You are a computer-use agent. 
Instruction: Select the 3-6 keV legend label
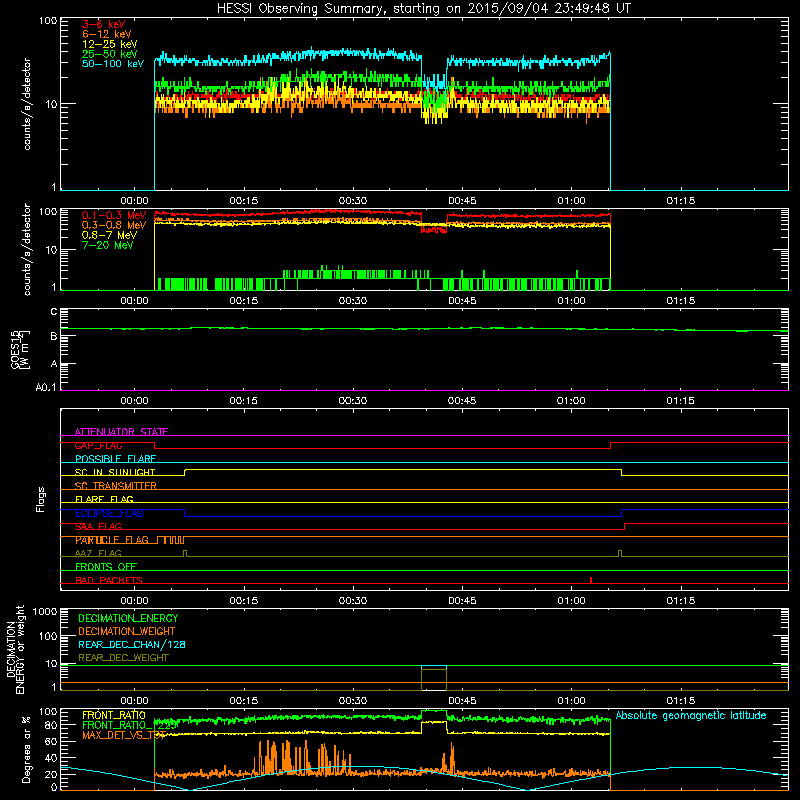tap(104, 24)
